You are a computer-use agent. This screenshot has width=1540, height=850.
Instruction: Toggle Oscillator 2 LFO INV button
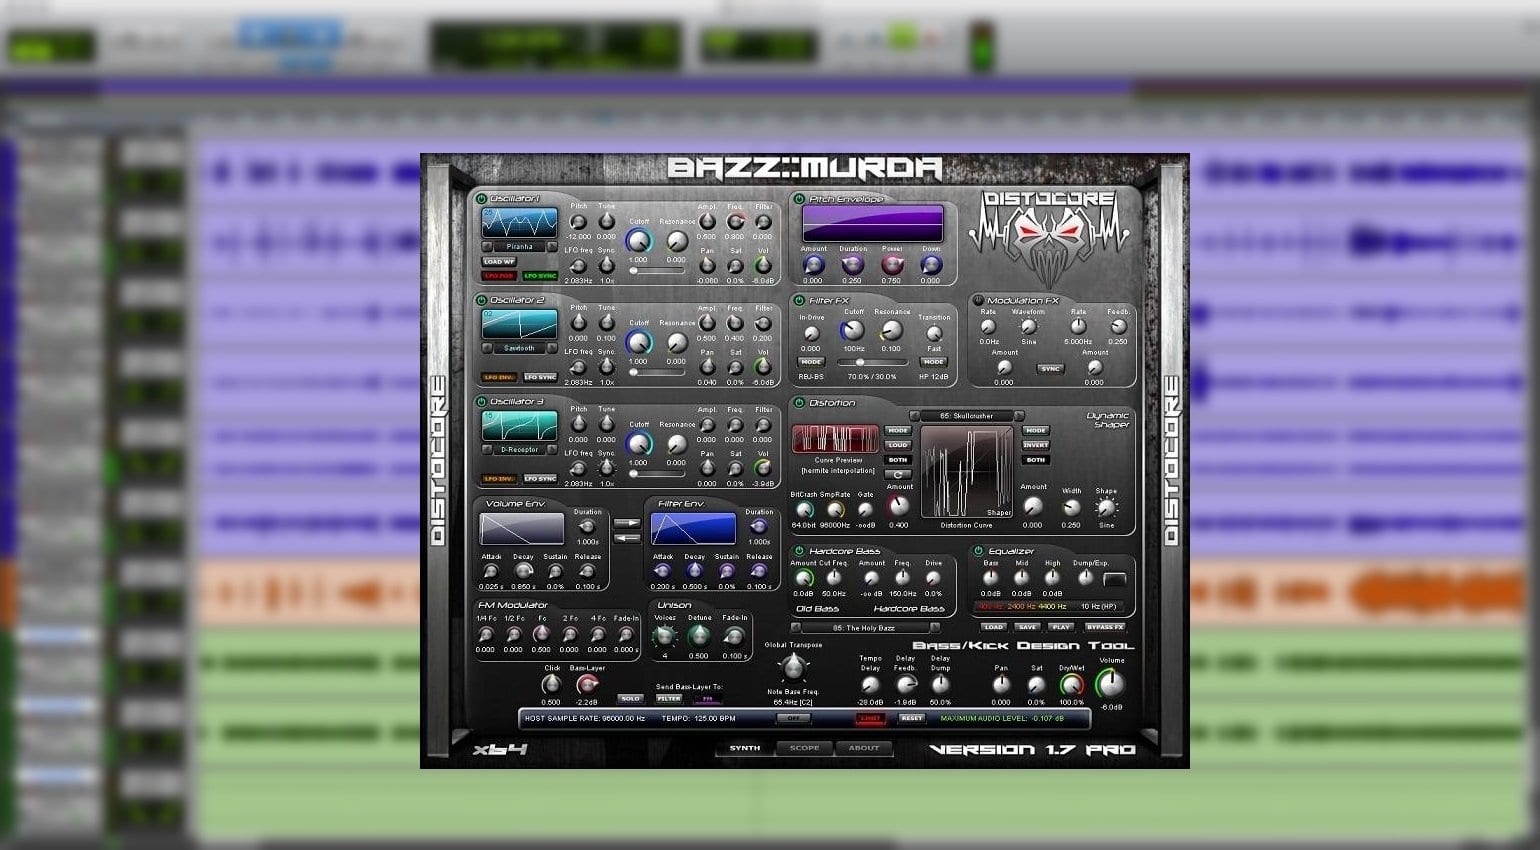pos(499,377)
